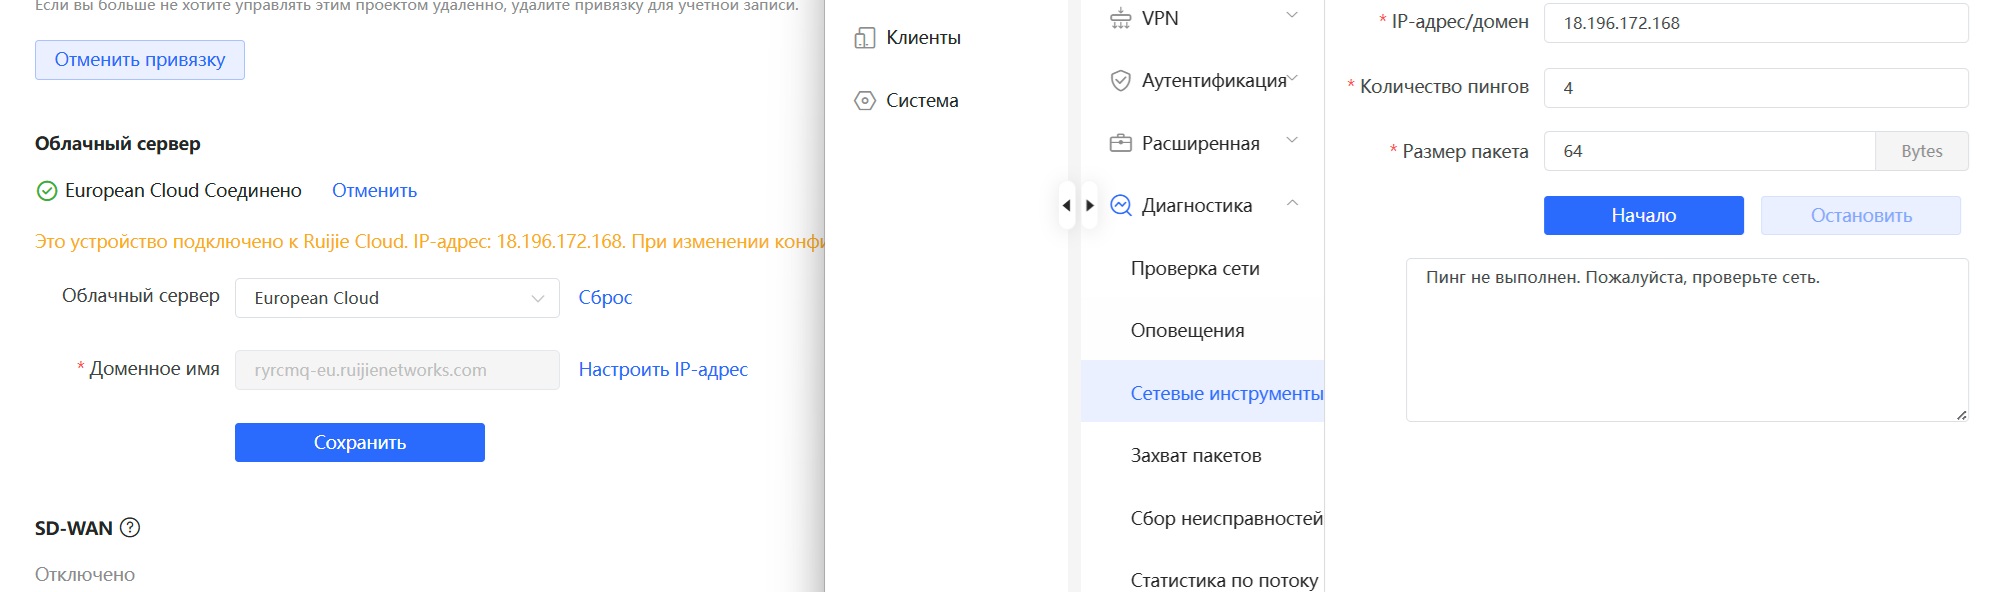Click the Количество пингов input field
Image resolution: width=2013 pixels, height=592 pixels.
pyautogui.click(x=1756, y=88)
